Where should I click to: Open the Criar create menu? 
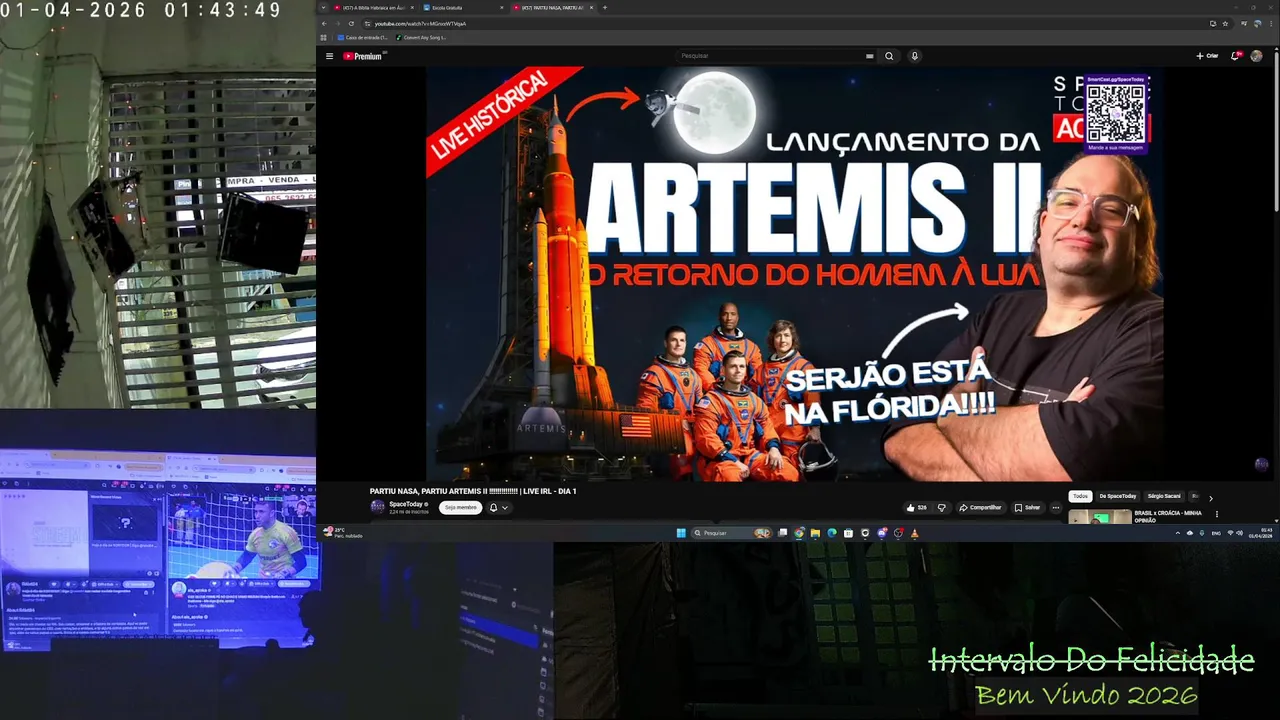[x=1207, y=56]
